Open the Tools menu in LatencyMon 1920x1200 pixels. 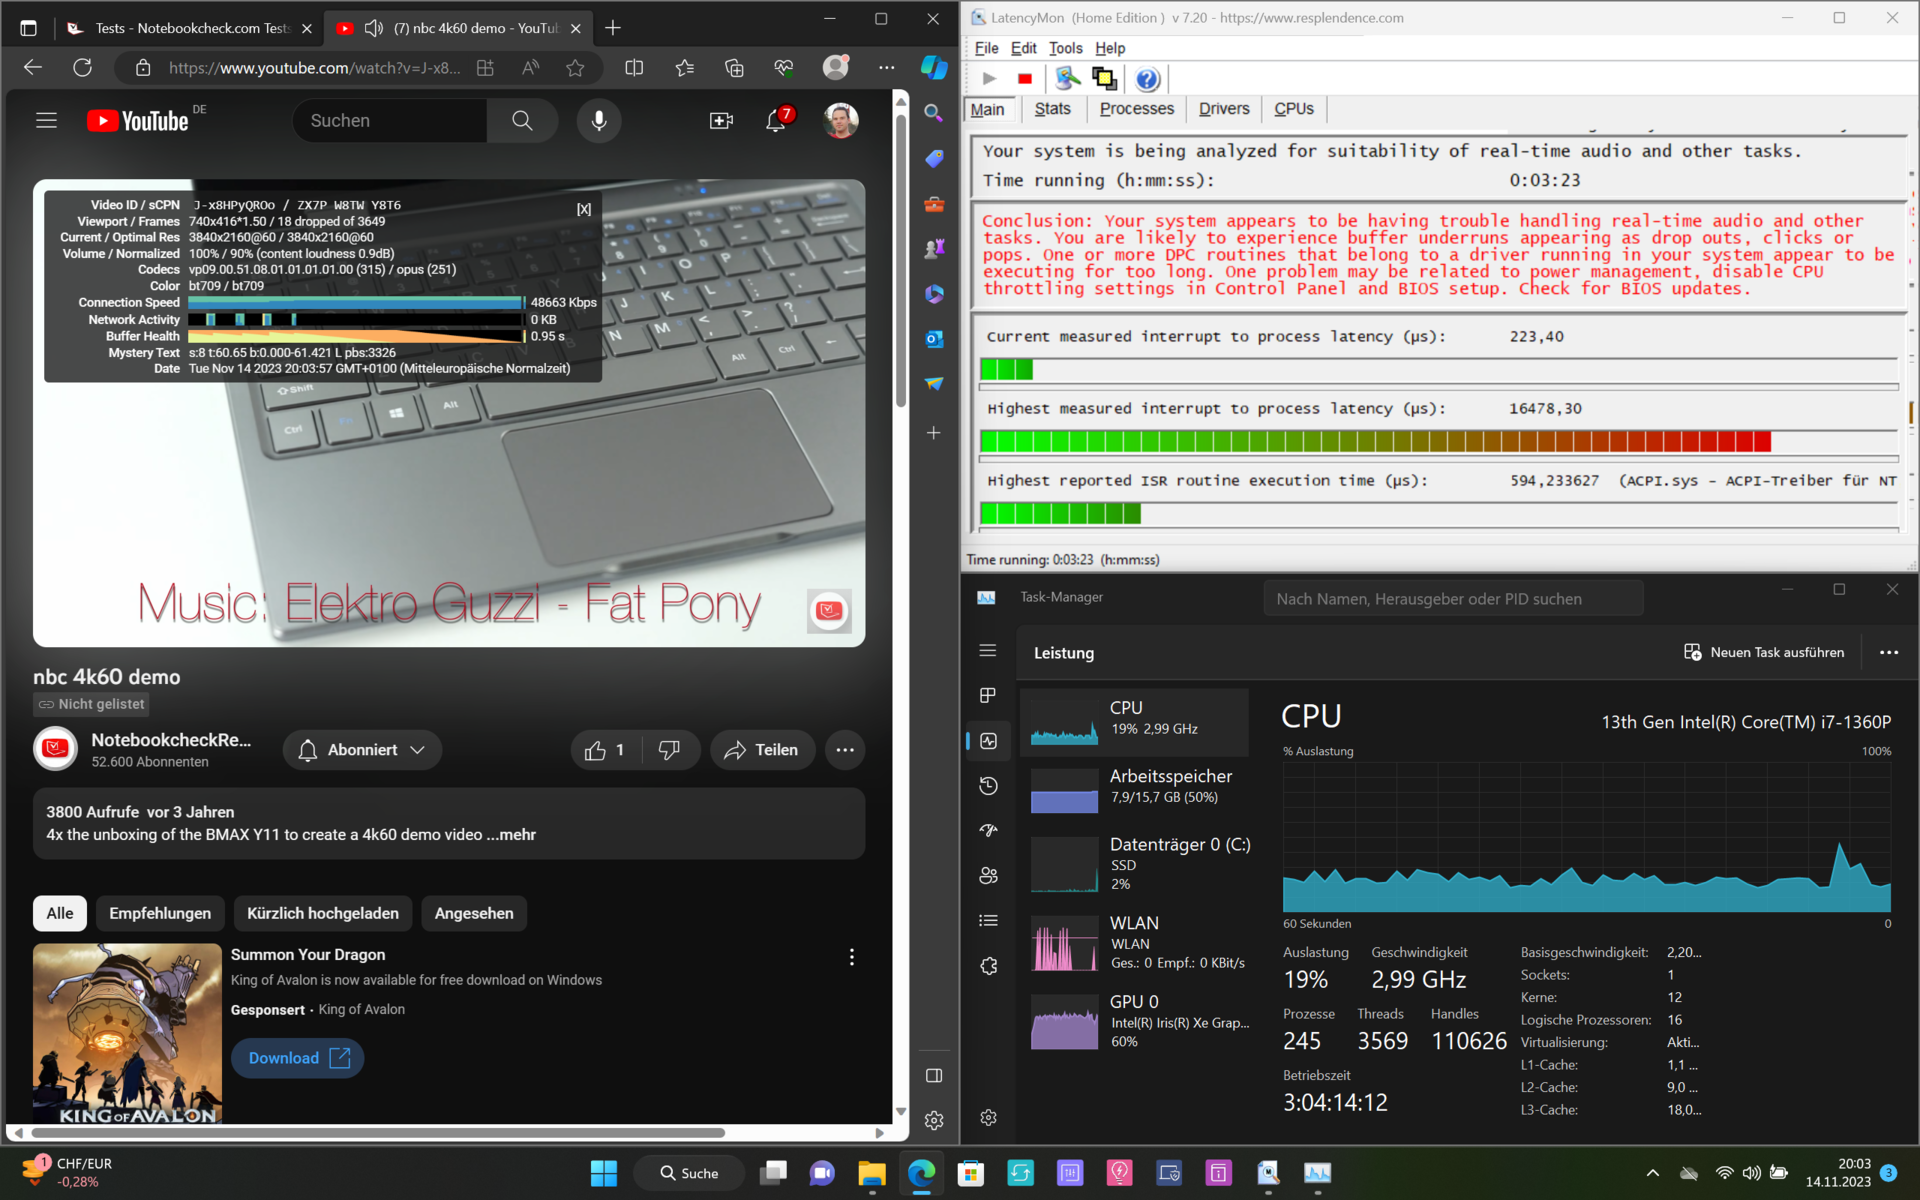[x=1064, y=48]
